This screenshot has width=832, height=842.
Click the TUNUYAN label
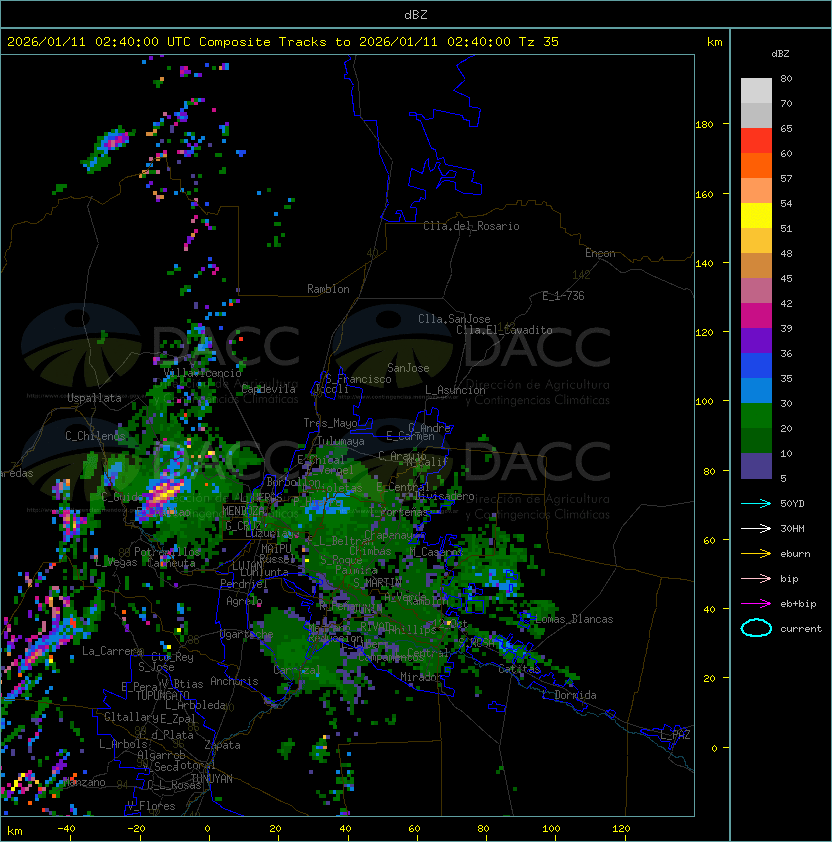click(212, 779)
